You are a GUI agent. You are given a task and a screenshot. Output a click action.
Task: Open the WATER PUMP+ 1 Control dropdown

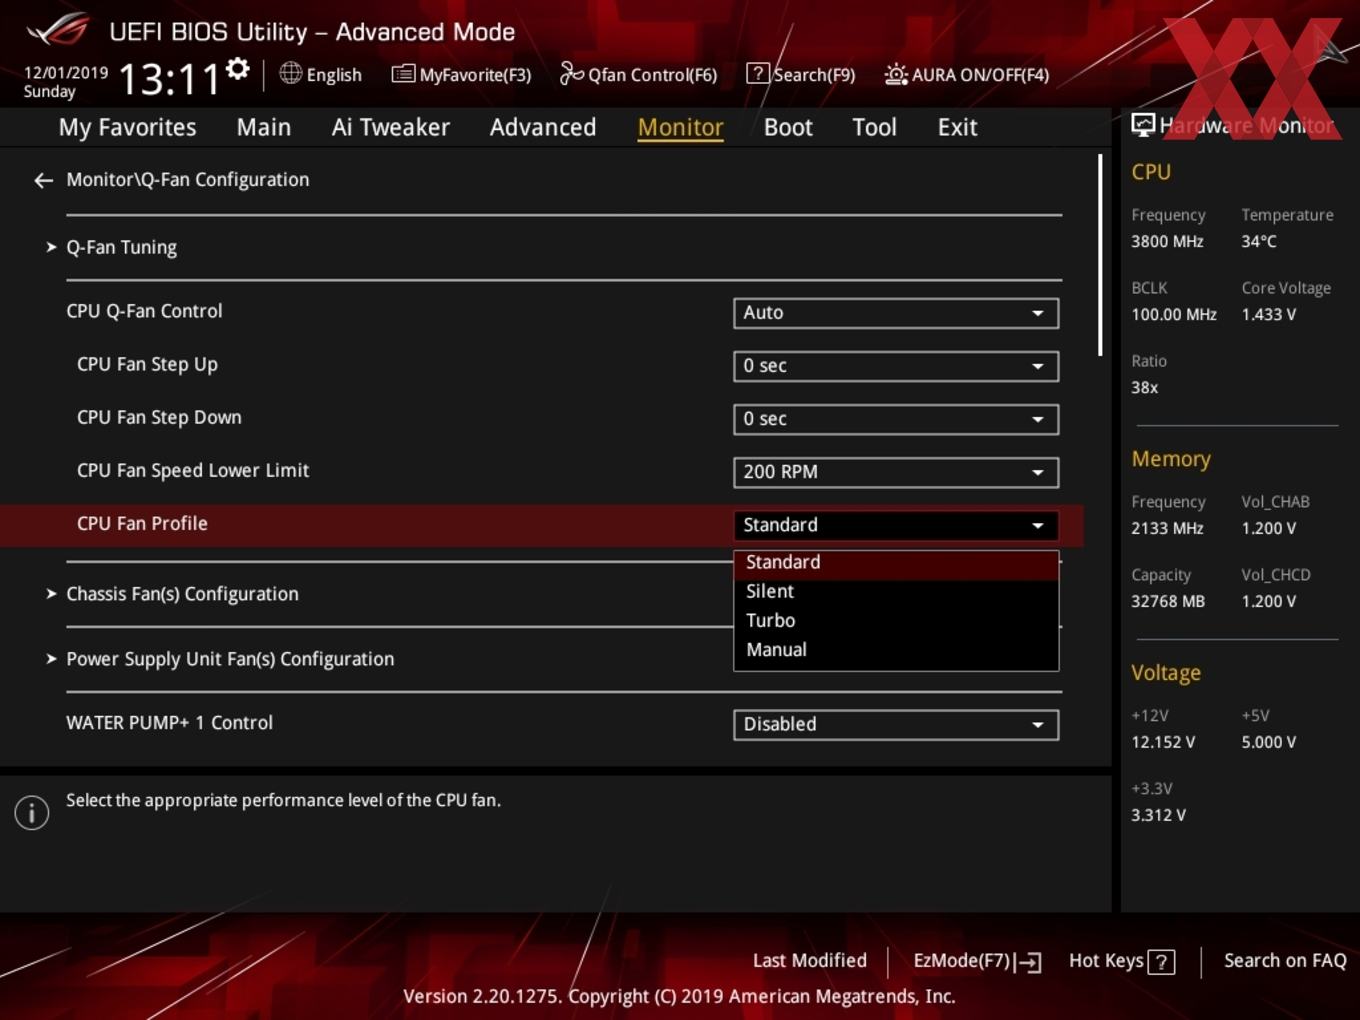[896, 724]
